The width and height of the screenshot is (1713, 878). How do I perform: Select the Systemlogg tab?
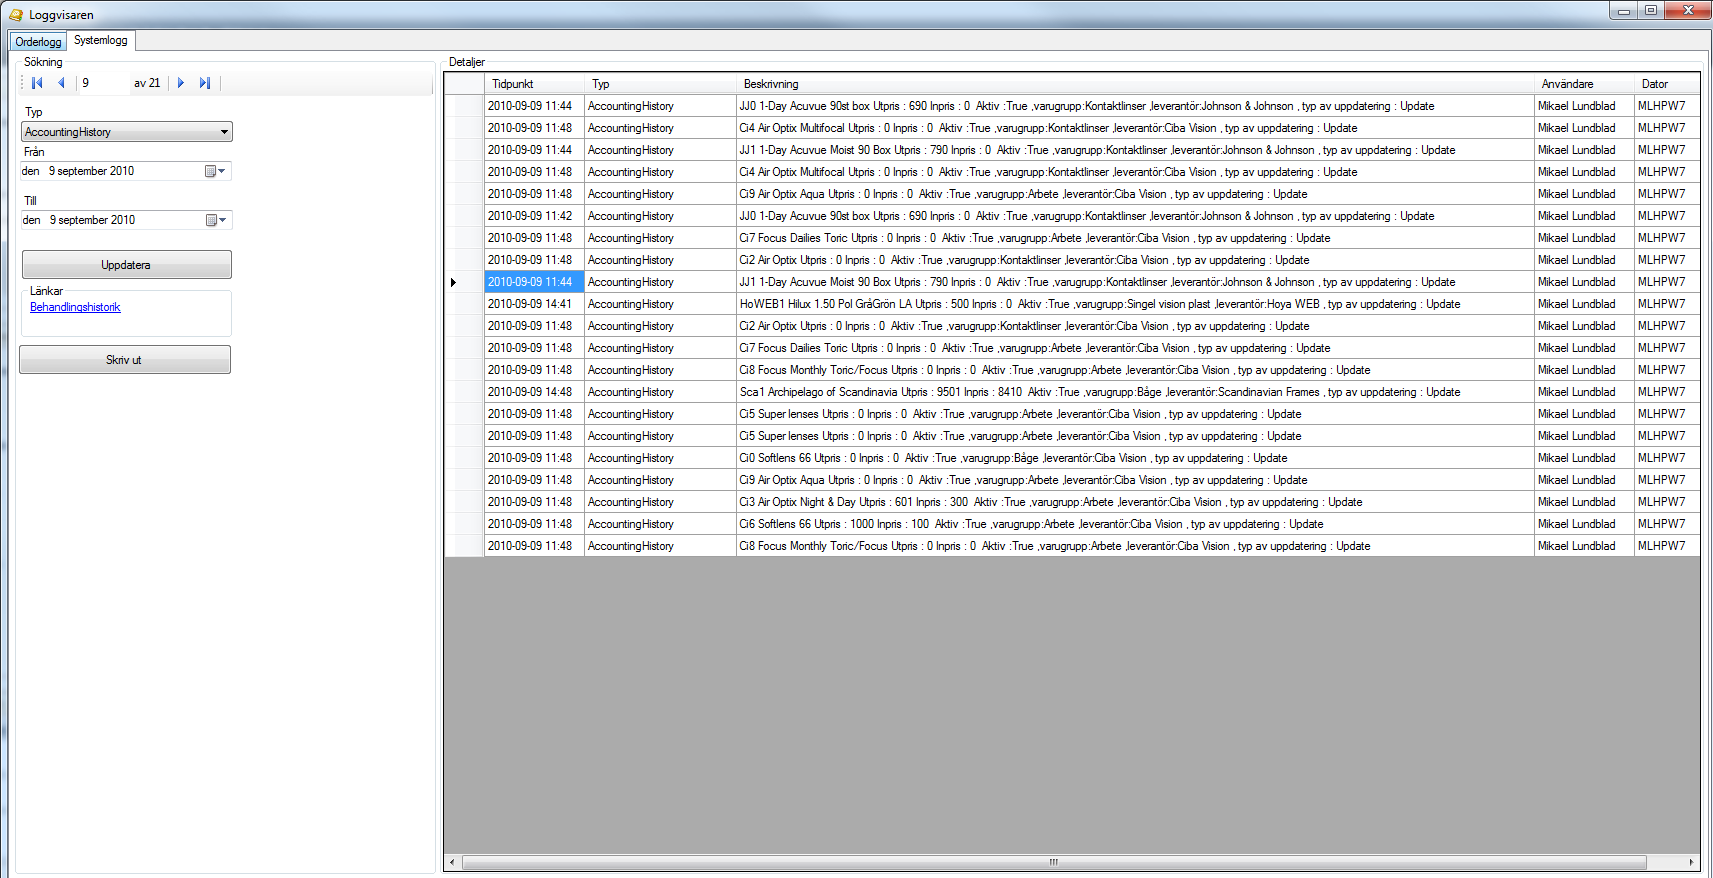[101, 40]
